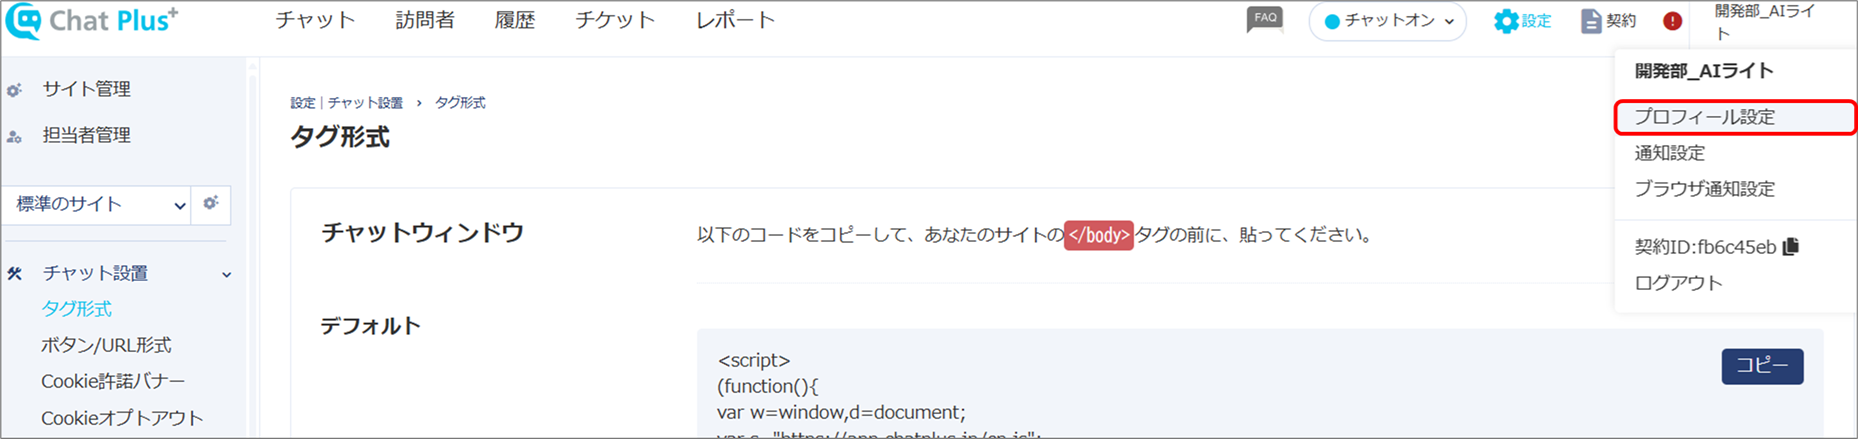Go to サイト管理 in the sidebar
This screenshot has height=439, width=1858.
[86, 89]
